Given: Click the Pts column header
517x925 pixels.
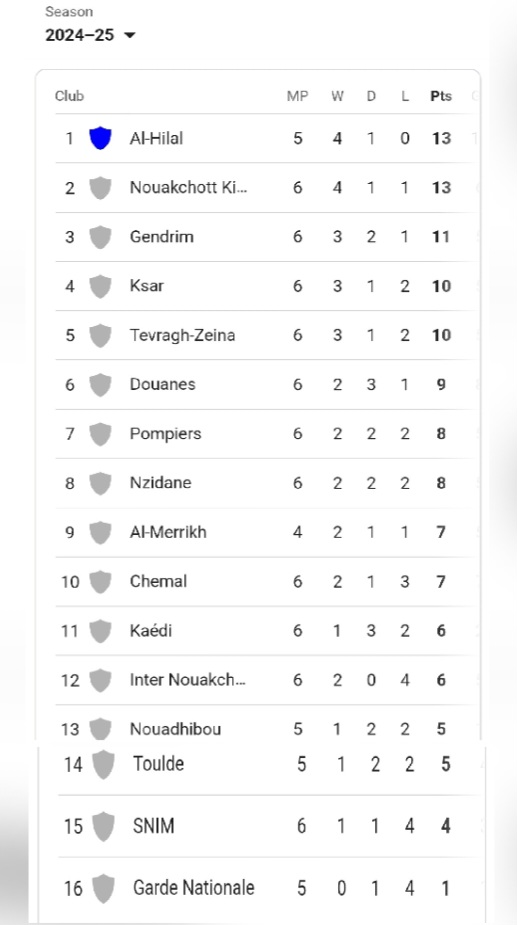Looking at the screenshot, I should tap(441, 96).
